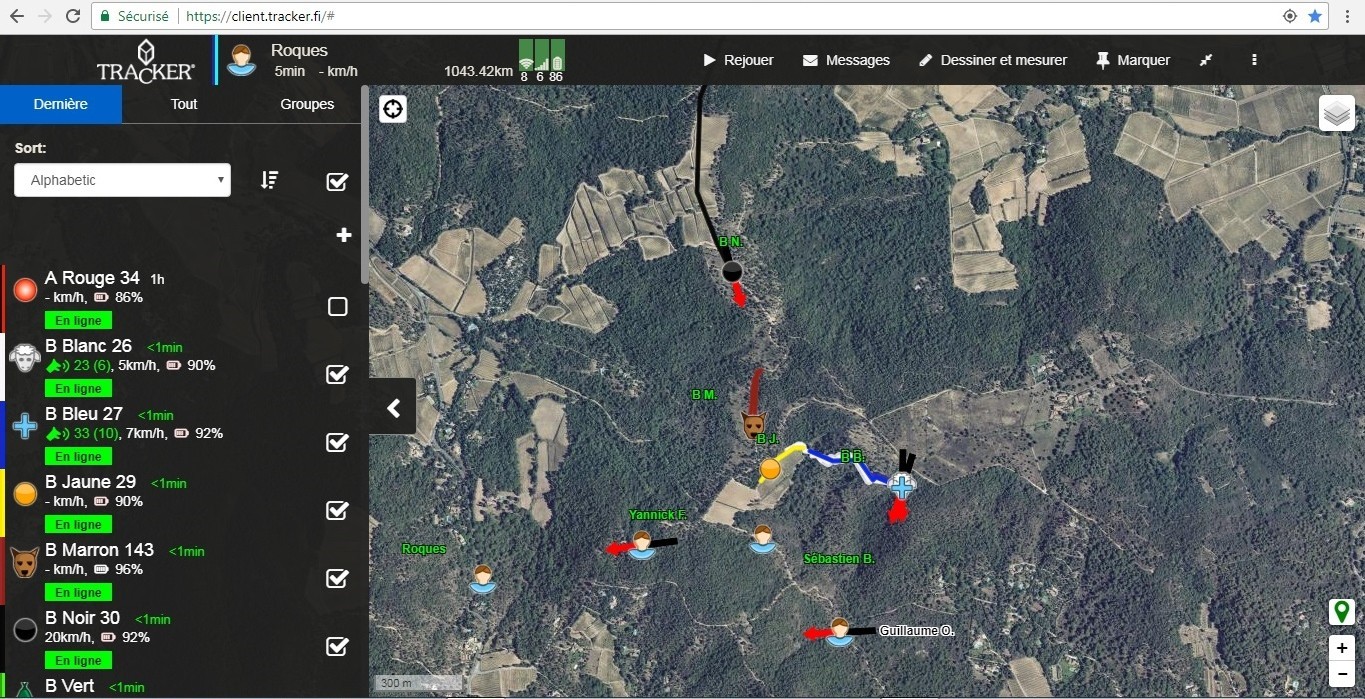Viewport: 1365px width, 699px height.
Task: Click the Sécurisé padlock site info
Action: pyautogui.click(x=133, y=16)
